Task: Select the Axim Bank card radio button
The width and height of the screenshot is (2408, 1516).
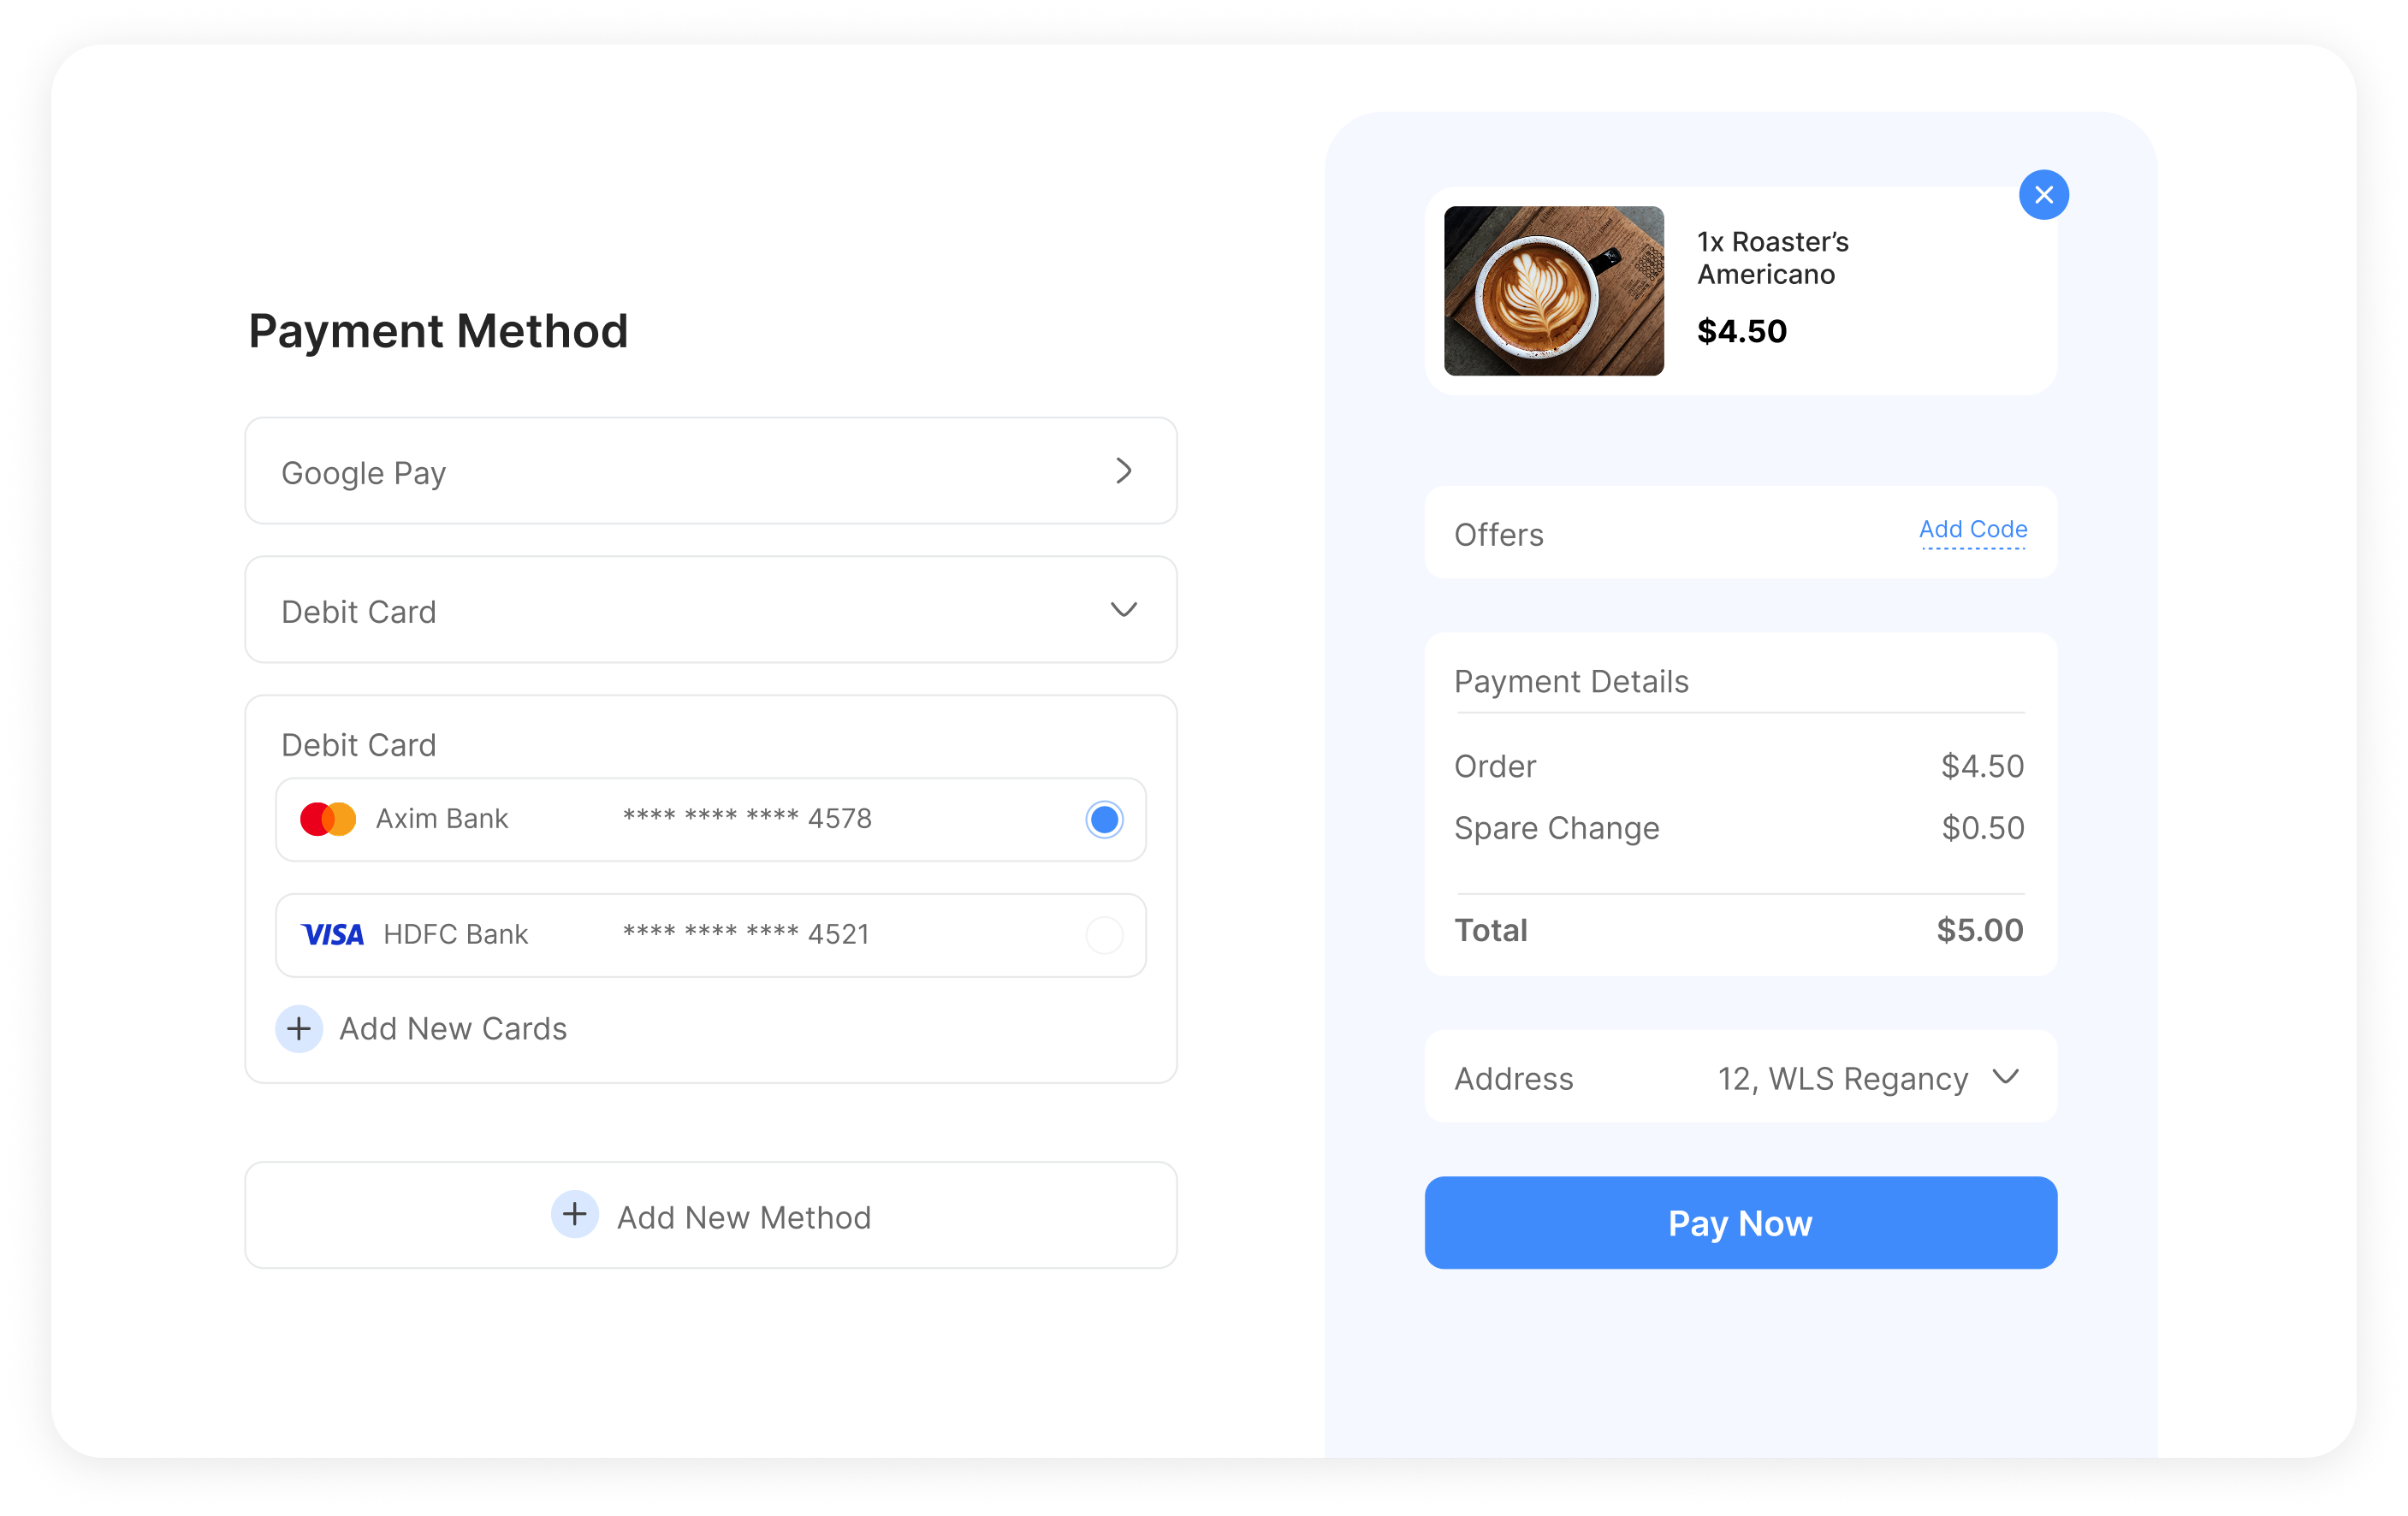Action: click(1104, 820)
